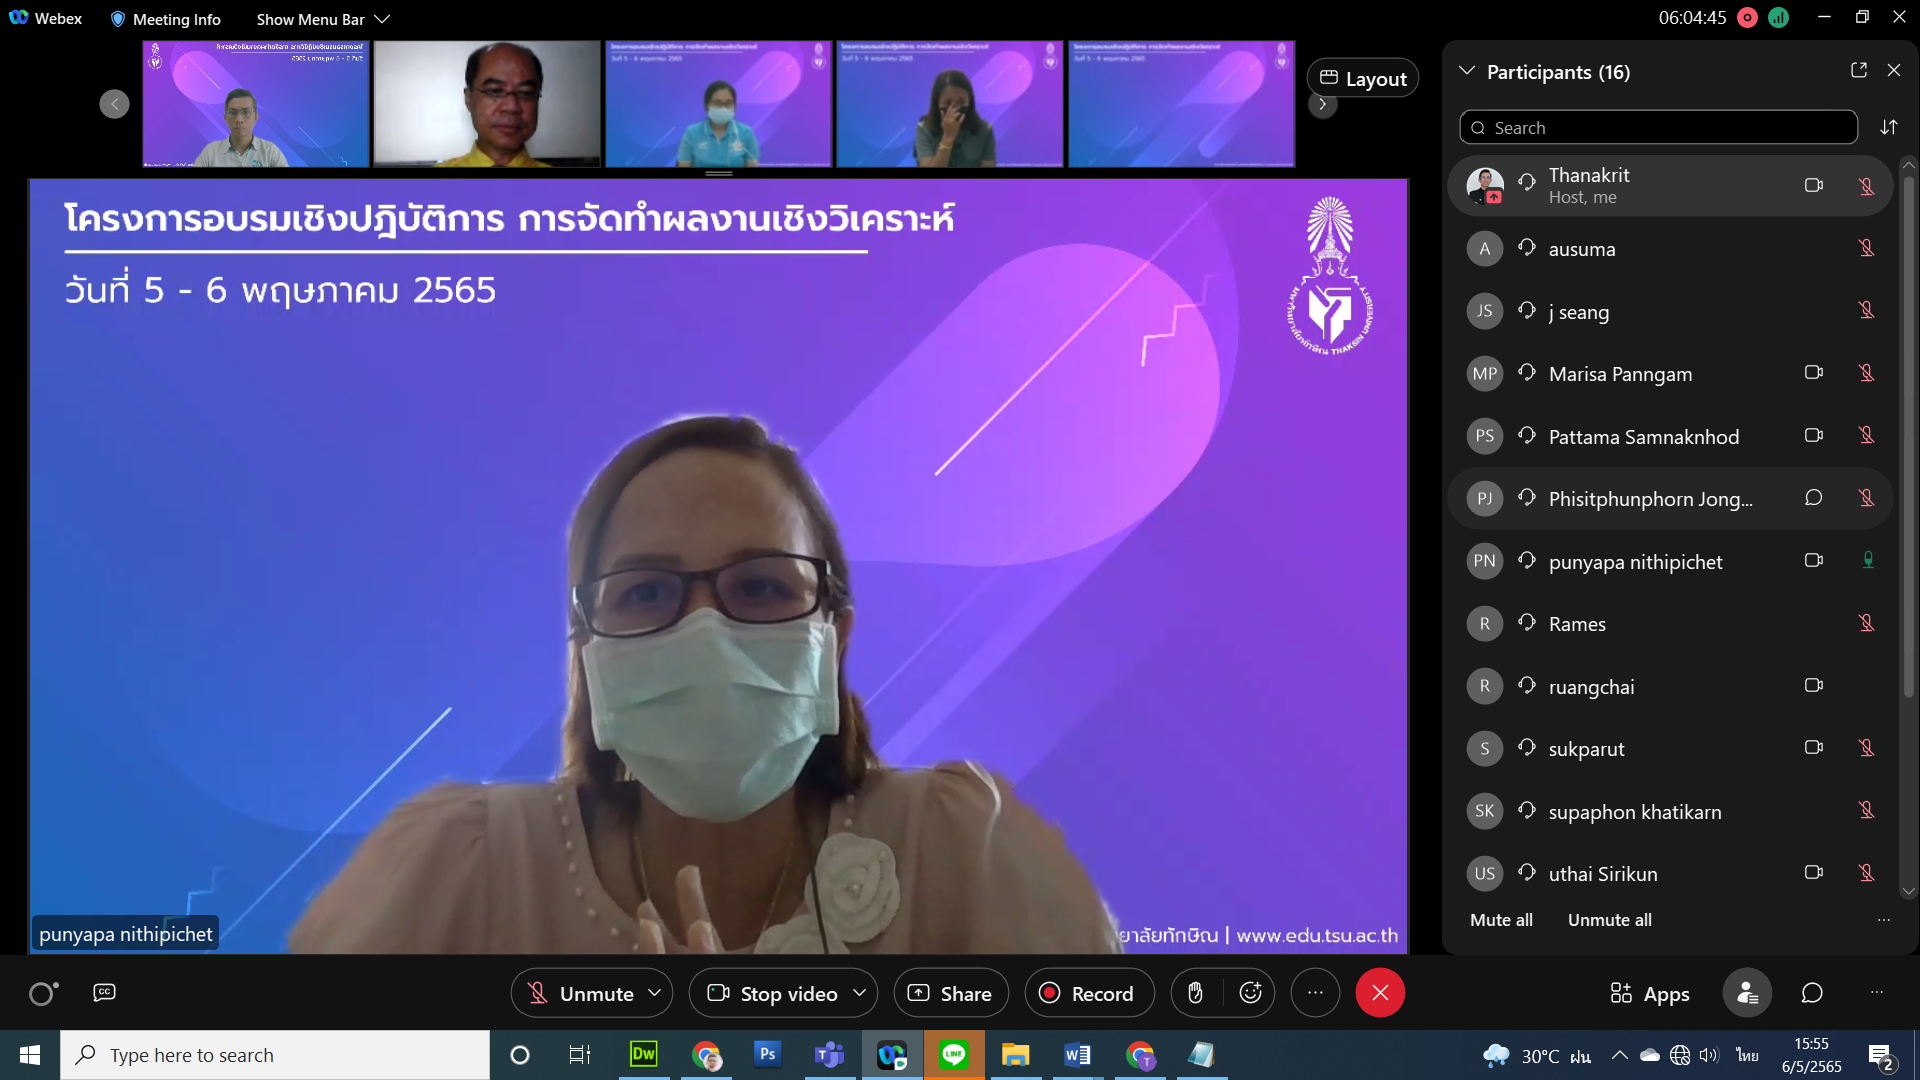Open audio options dropdown beside Unmute
1920x1080 pixels.
pyautogui.click(x=655, y=993)
